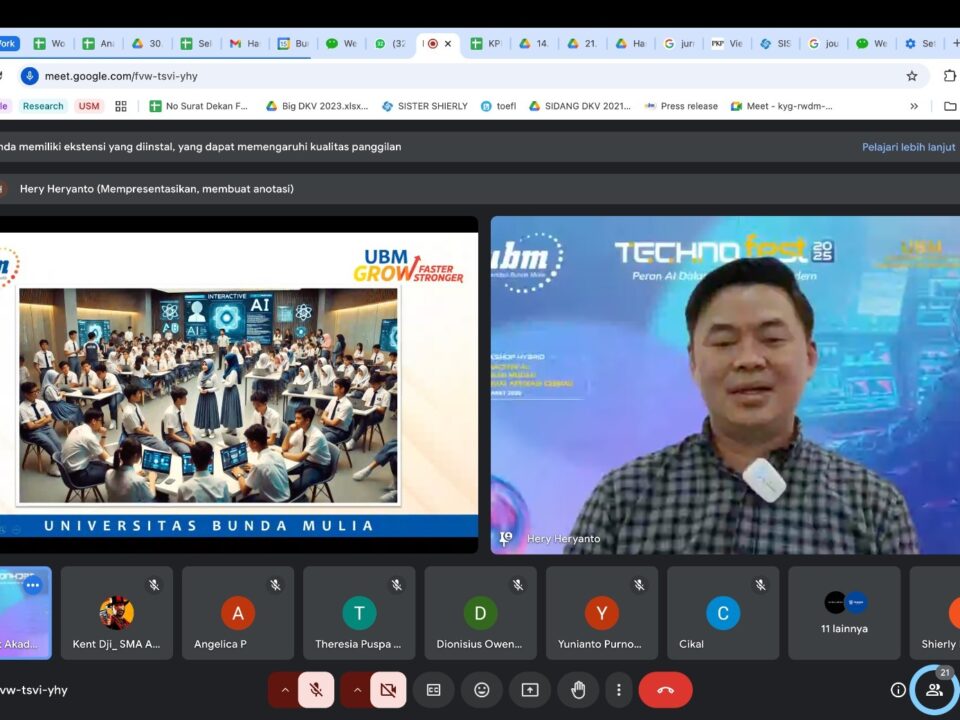Expand audio settings chevron beside microphone

285,690
